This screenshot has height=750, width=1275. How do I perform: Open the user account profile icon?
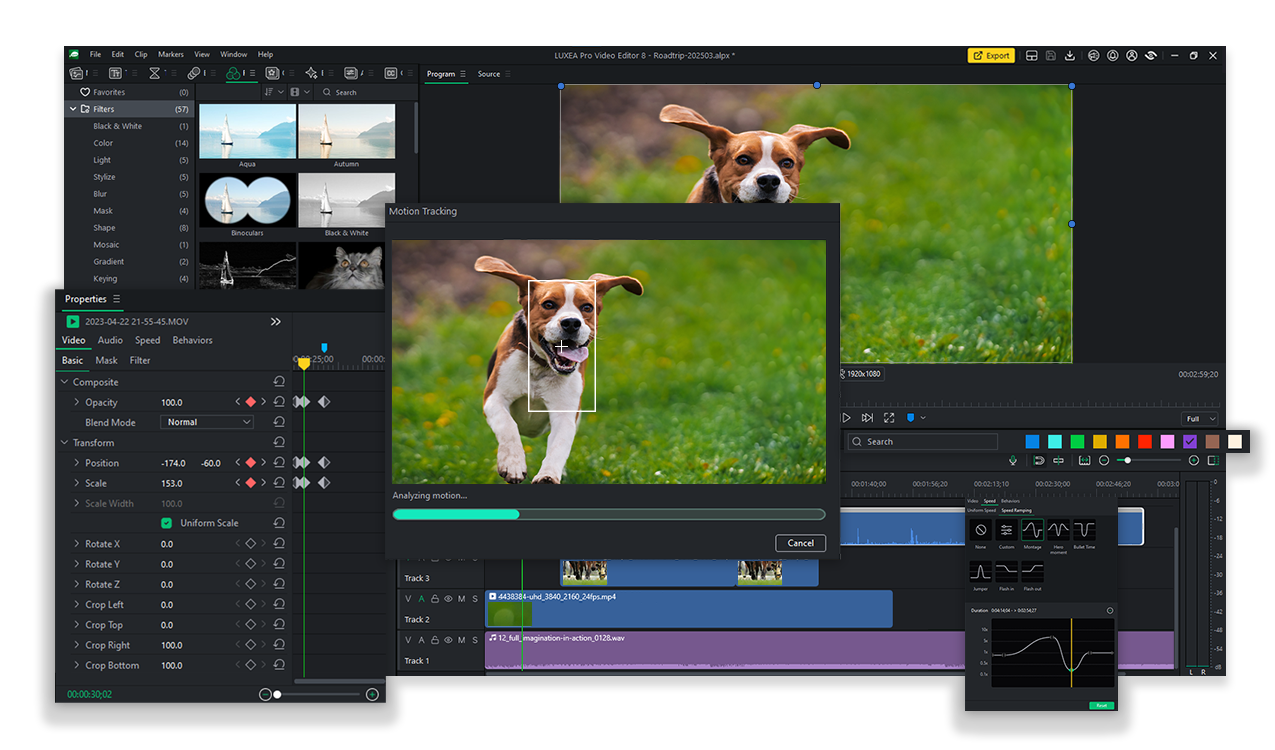(x=1131, y=56)
